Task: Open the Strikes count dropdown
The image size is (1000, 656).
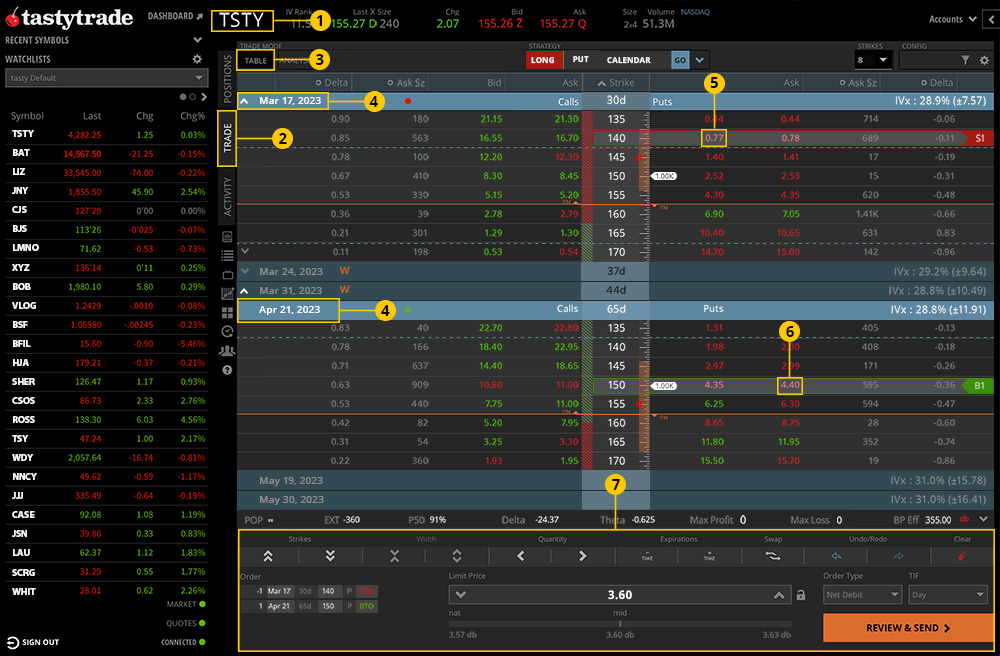Action: (872, 60)
